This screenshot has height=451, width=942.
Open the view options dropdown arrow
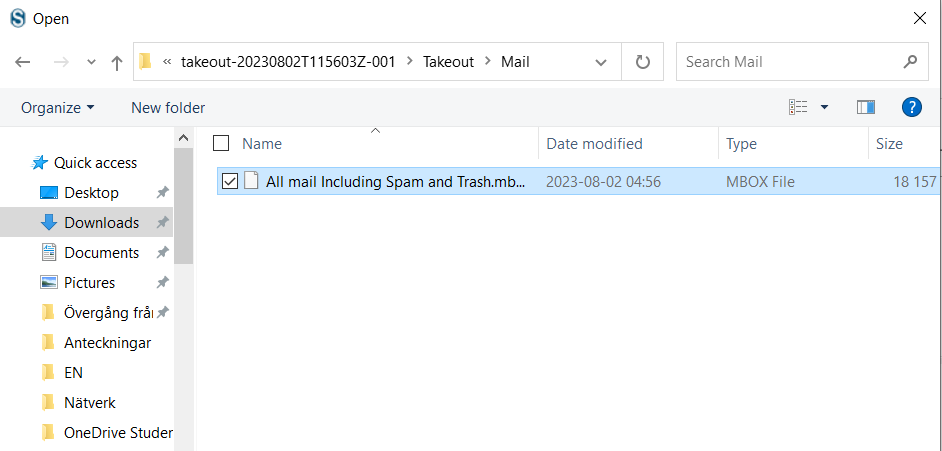(824, 107)
